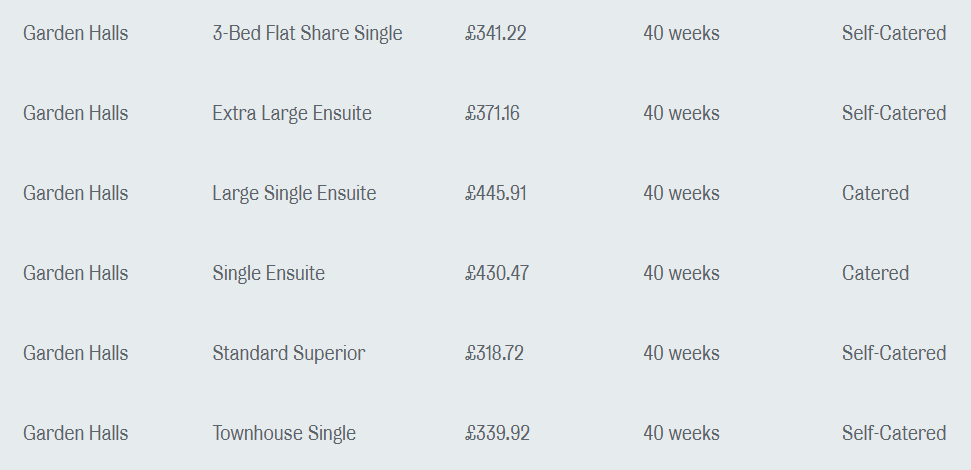971x470 pixels.
Task: Click the Large Single Ensuite text
Action: click(x=294, y=193)
